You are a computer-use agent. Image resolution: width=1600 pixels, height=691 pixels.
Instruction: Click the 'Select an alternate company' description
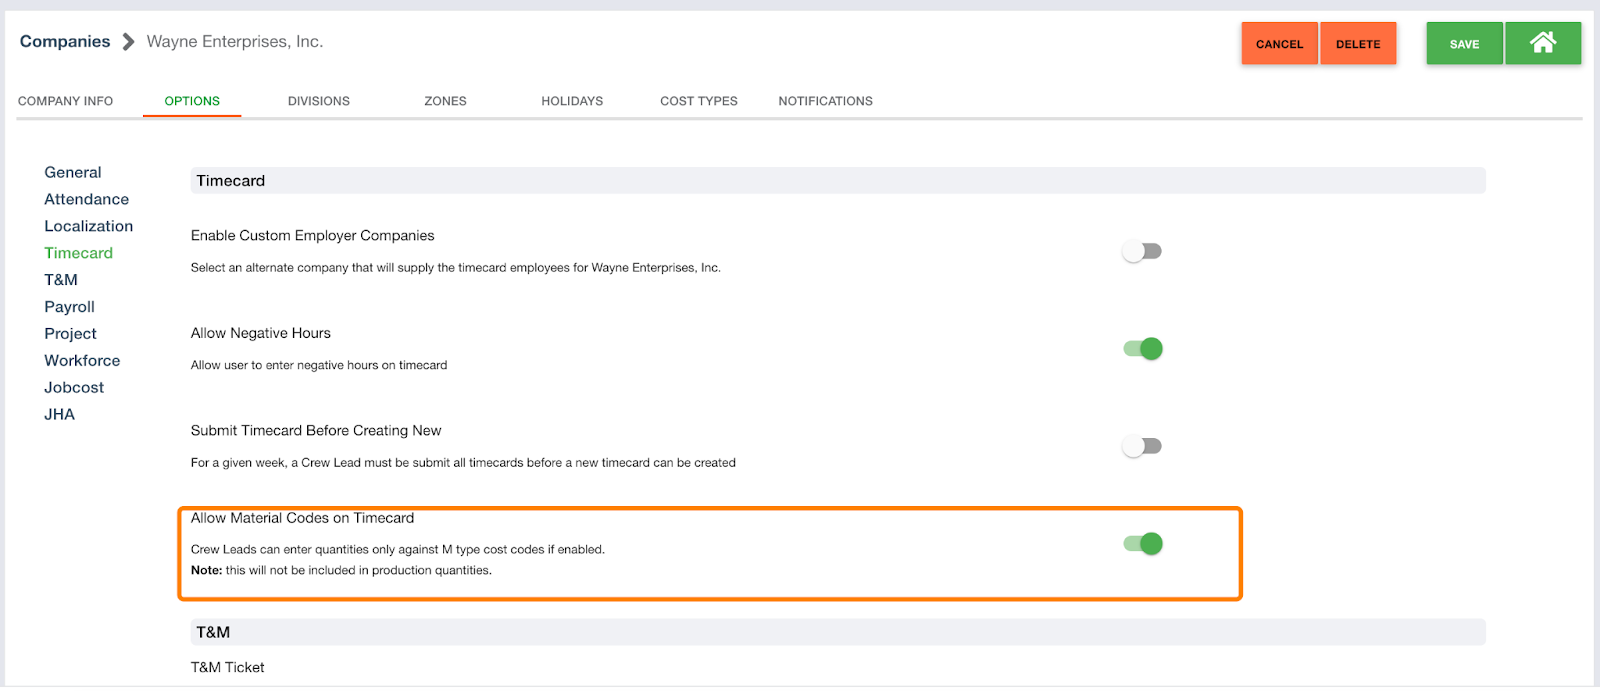coord(456,267)
